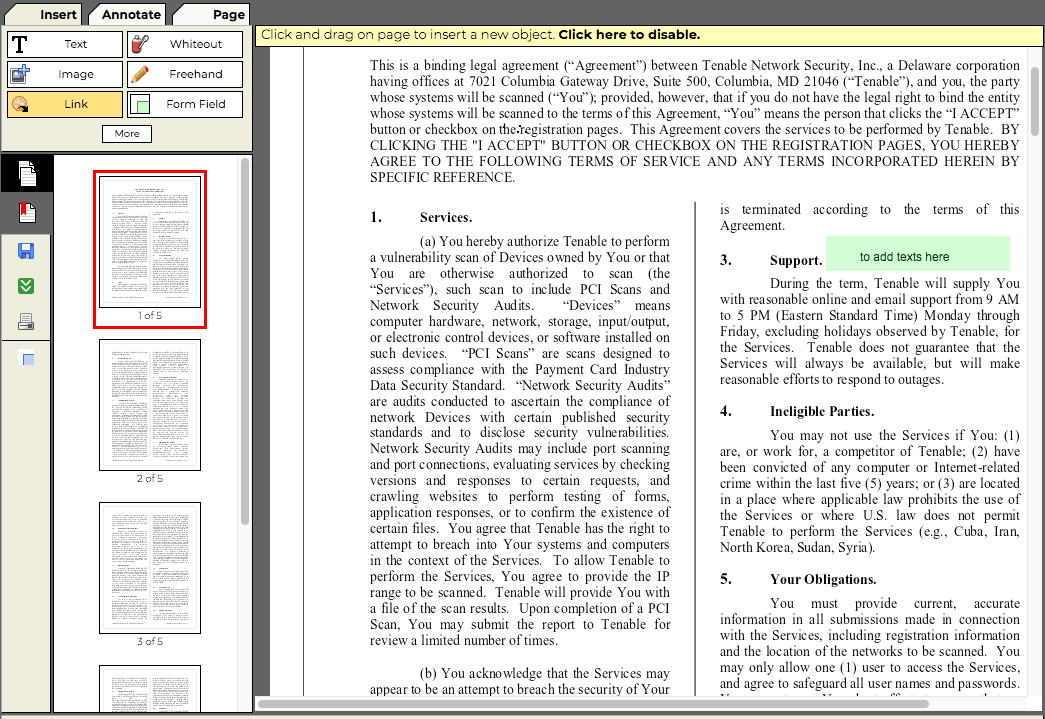
Task: Click the "Your Obligations." heading
Action: pyautogui.click(x=823, y=579)
